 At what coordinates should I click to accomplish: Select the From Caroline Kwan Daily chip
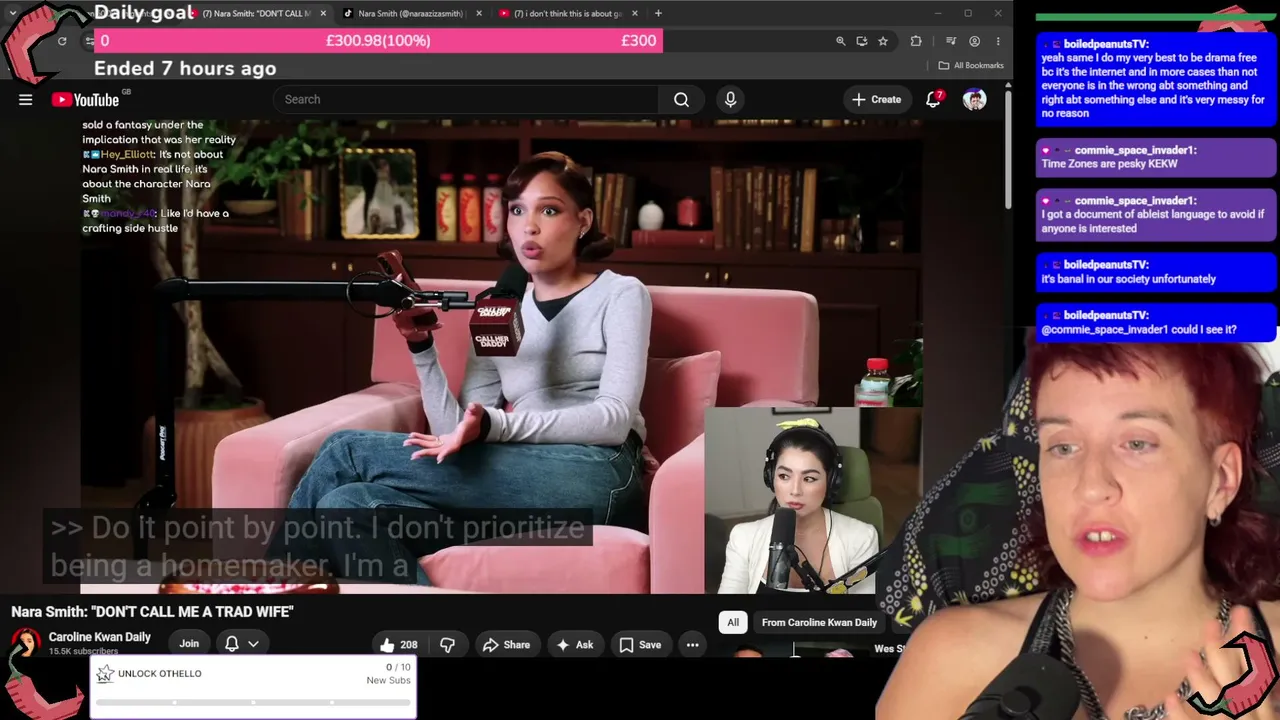819,622
